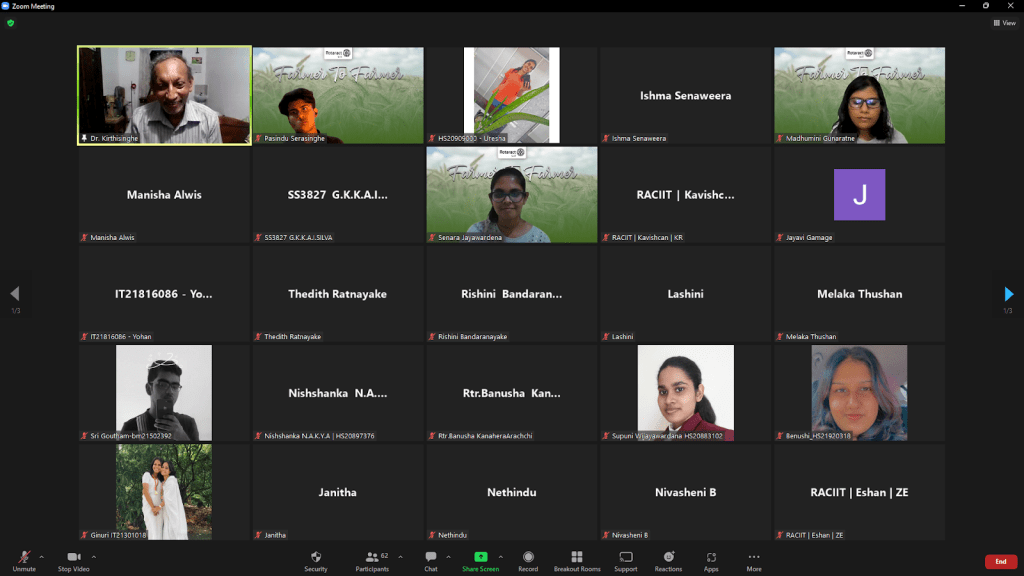This screenshot has height=576, width=1024.
Task: Click the red End meeting button
Action: click(x=1000, y=562)
